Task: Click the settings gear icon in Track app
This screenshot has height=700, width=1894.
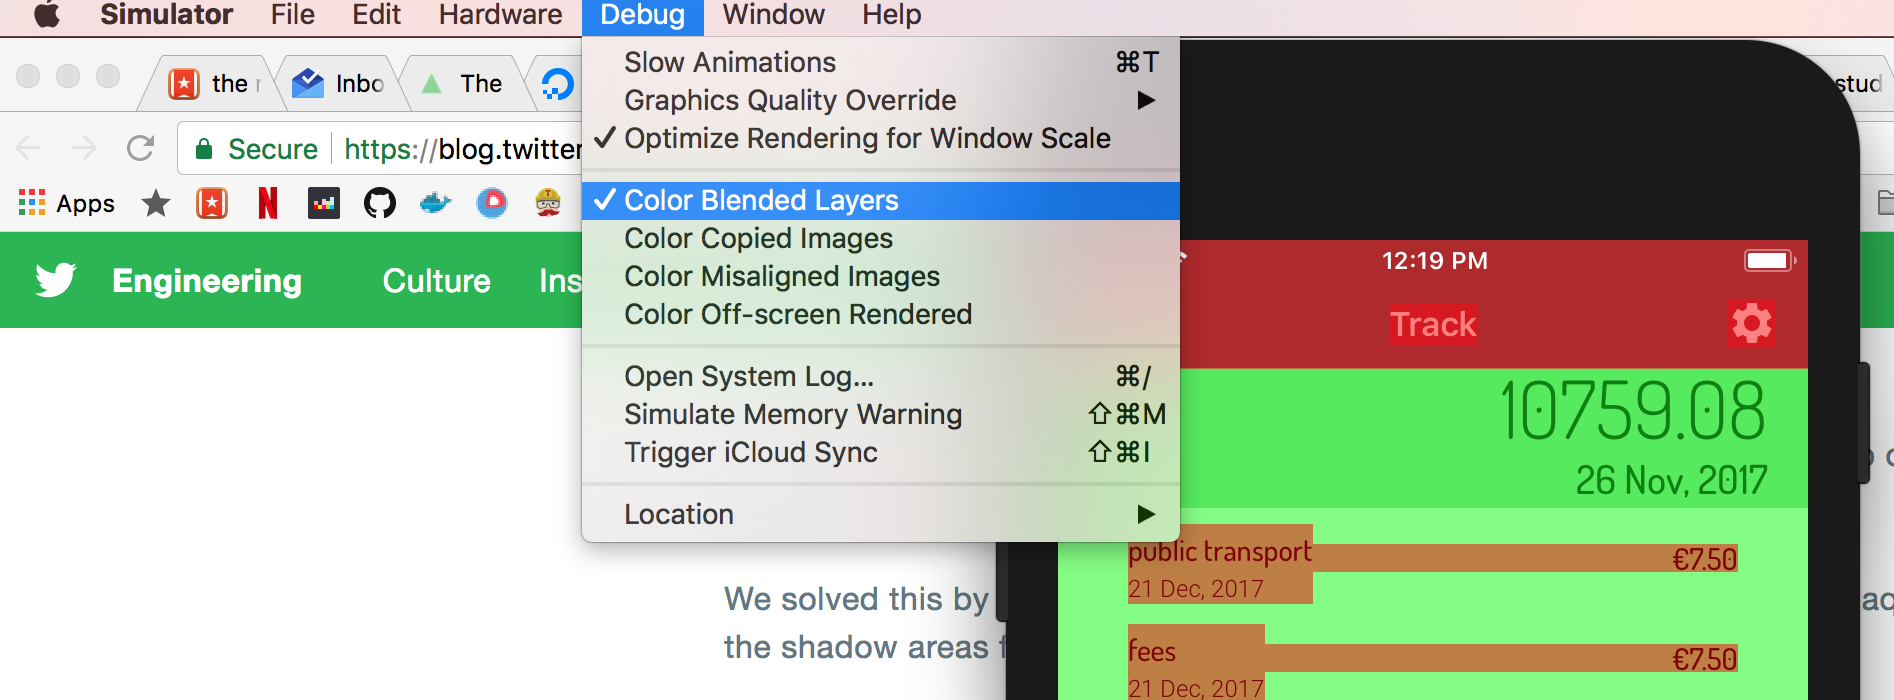Action: tap(1751, 324)
